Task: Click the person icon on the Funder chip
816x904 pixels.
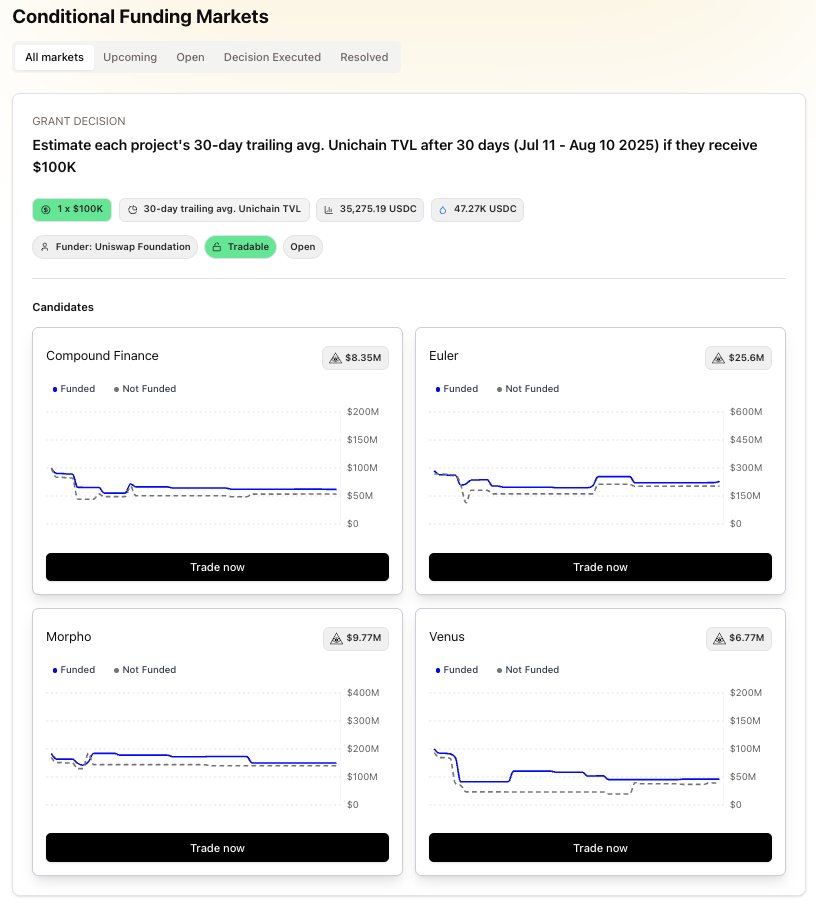Action: pyautogui.click(x=45, y=246)
